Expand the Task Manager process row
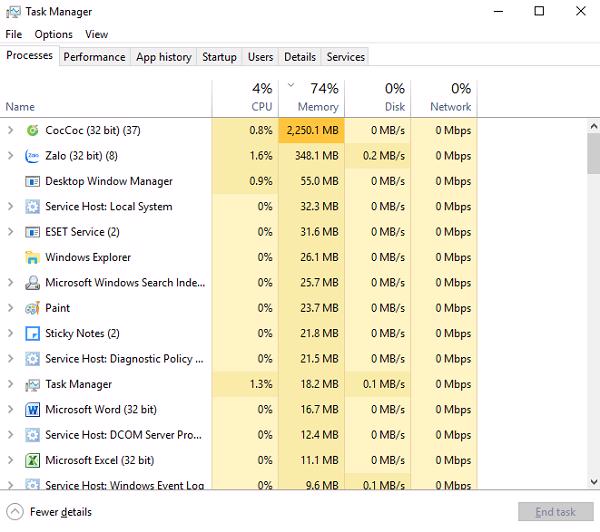Image resolution: width=600 pixels, height=532 pixels. [x=10, y=384]
